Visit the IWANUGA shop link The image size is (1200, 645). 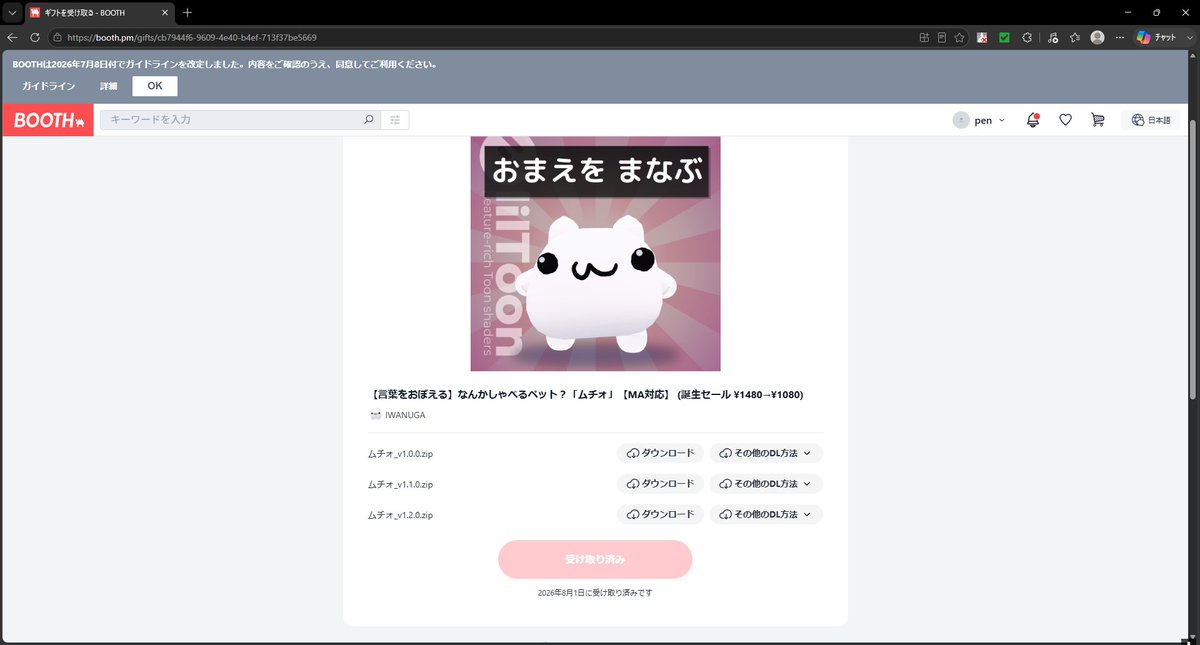(x=397, y=415)
